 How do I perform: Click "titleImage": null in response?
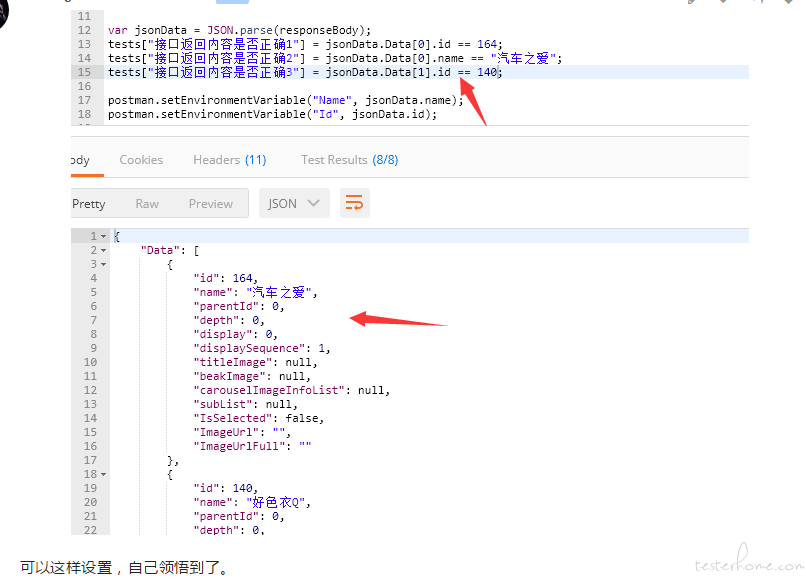pos(255,362)
